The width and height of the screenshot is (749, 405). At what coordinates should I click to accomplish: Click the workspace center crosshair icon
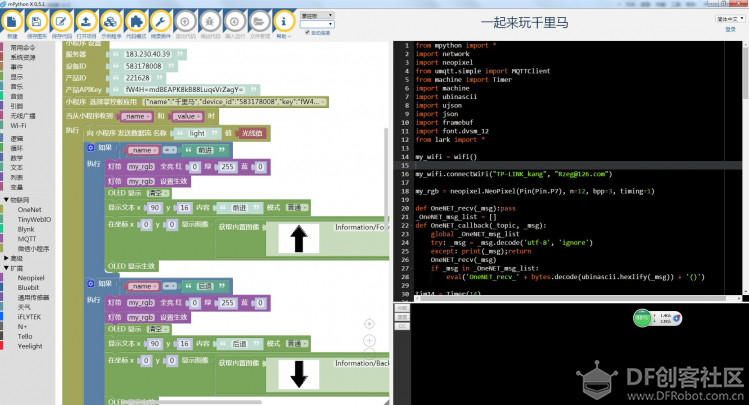click(369, 324)
